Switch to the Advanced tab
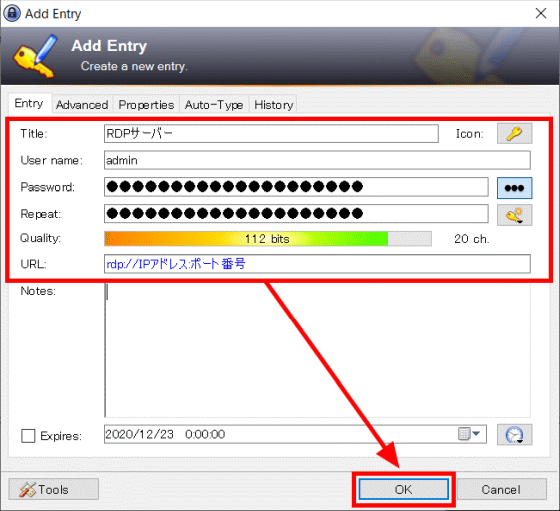The width and height of the screenshot is (560, 511). click(x=82, y=105)
